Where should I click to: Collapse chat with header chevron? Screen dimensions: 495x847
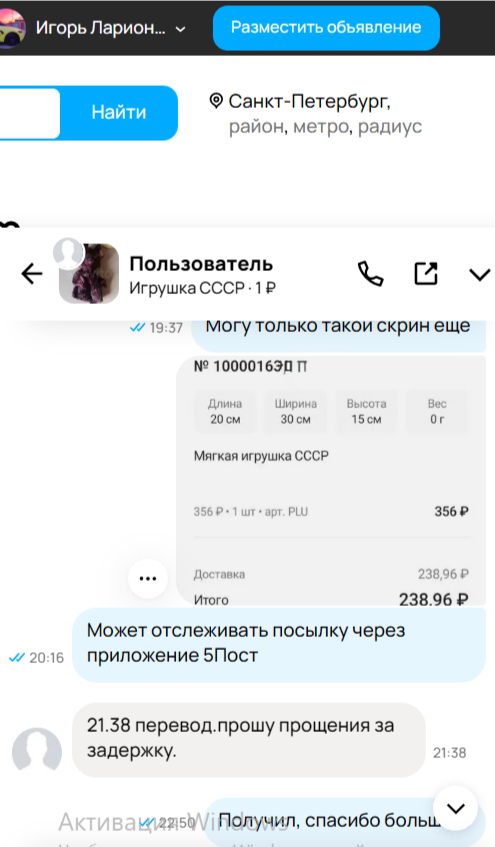tap(479, 275)
